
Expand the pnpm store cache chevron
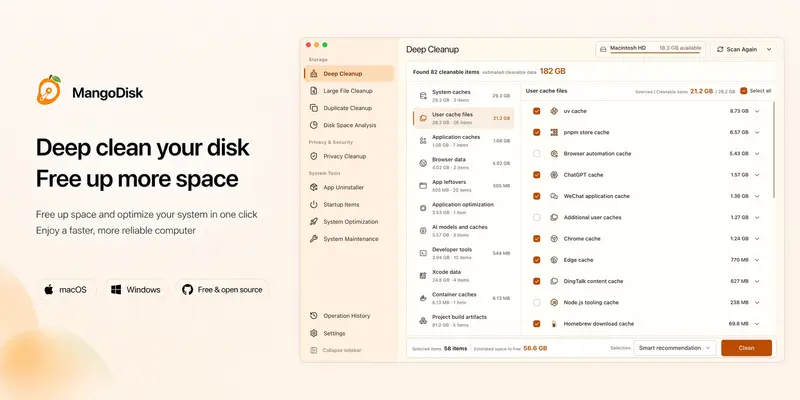click(757, 132)
